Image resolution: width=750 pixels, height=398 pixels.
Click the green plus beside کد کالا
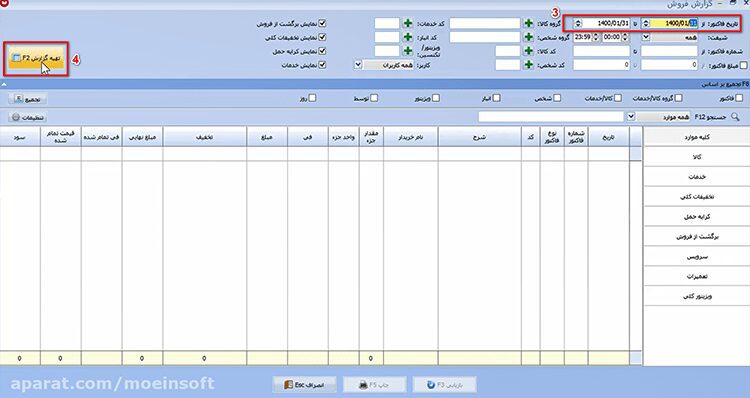coord(529,51)
